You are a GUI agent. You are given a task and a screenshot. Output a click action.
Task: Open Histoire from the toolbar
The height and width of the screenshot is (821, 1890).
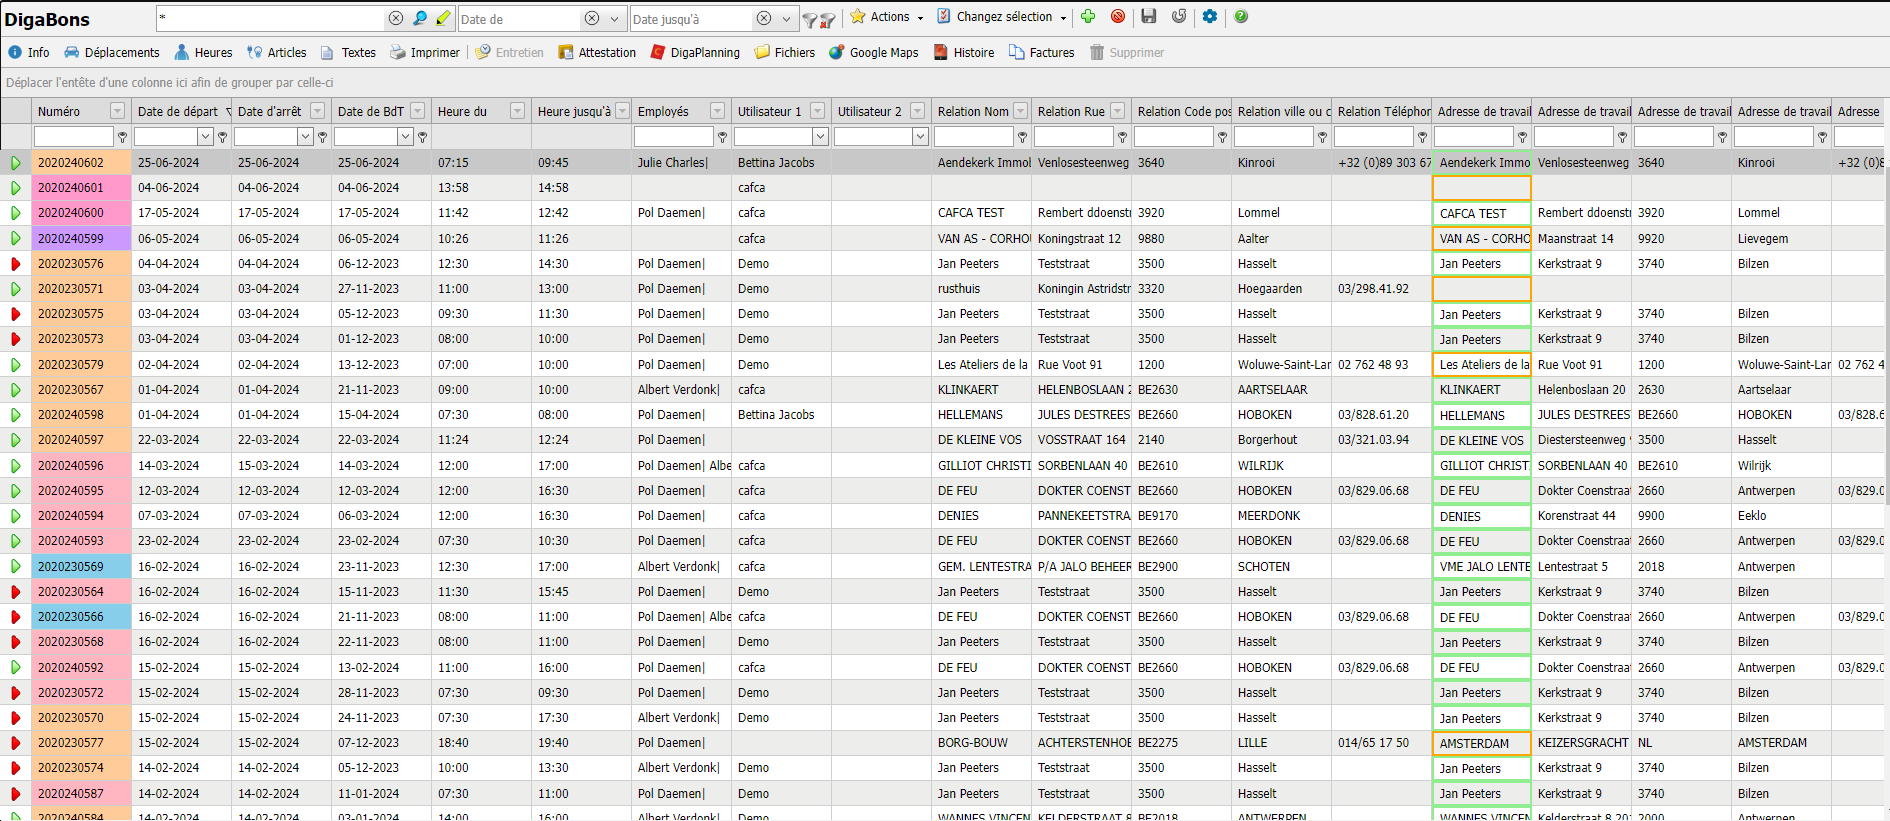964,53
